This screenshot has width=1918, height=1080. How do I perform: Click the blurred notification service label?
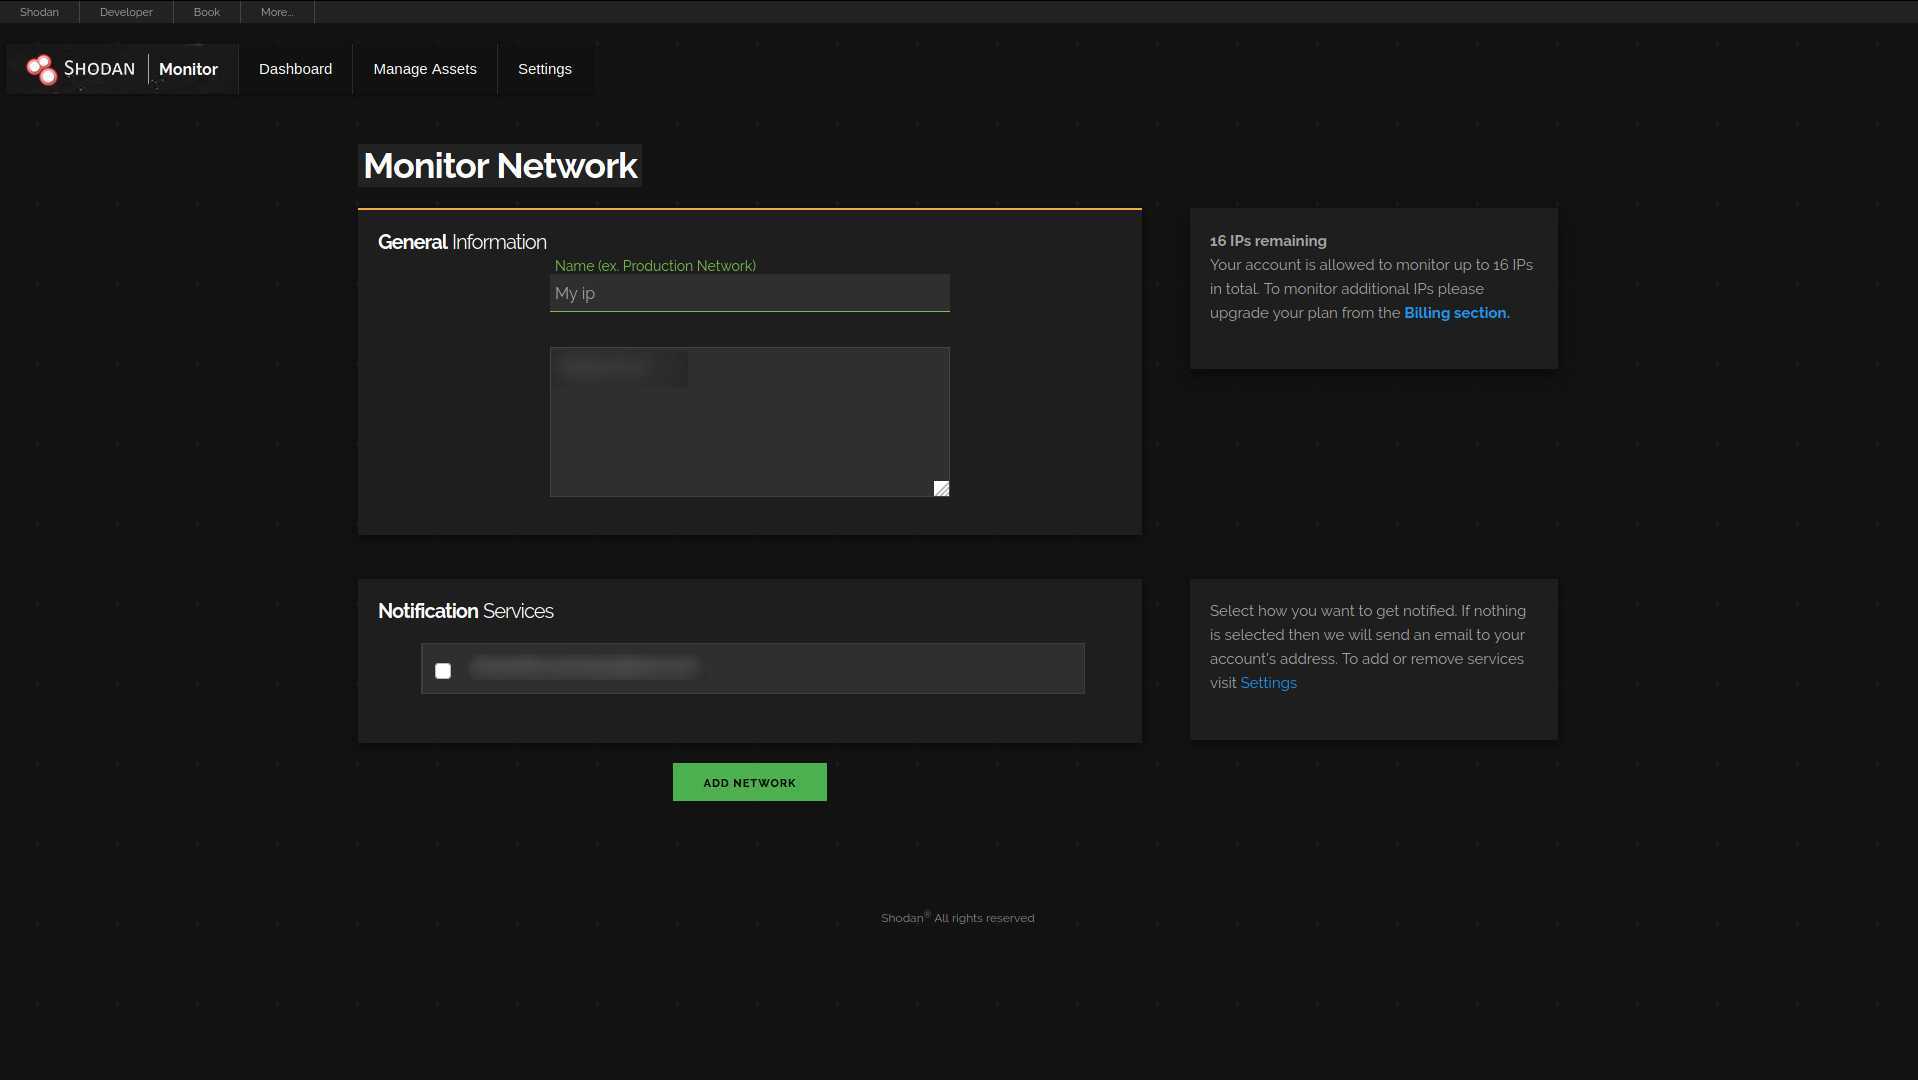[584, 667]
